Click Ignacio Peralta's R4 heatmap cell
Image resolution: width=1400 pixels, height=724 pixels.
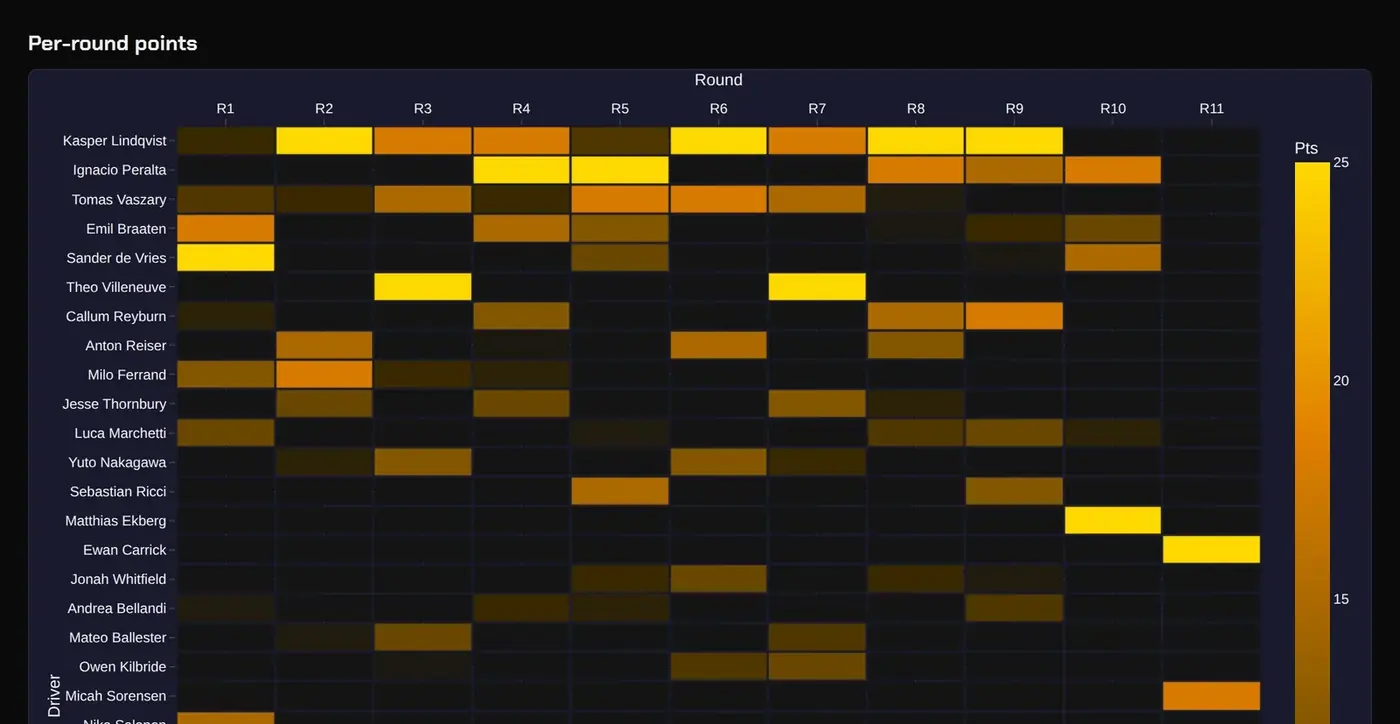pos(521,170)
